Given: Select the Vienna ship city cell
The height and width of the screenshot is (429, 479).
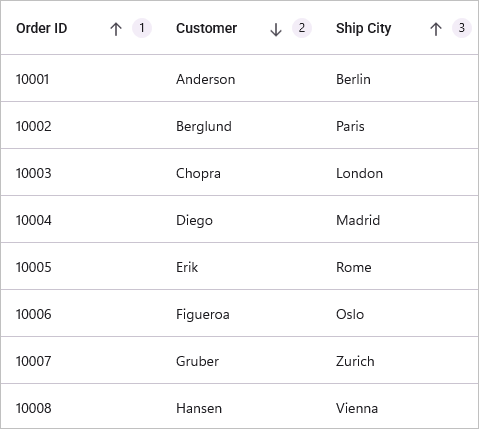Looking at the screenshot, I should (399, 406).
